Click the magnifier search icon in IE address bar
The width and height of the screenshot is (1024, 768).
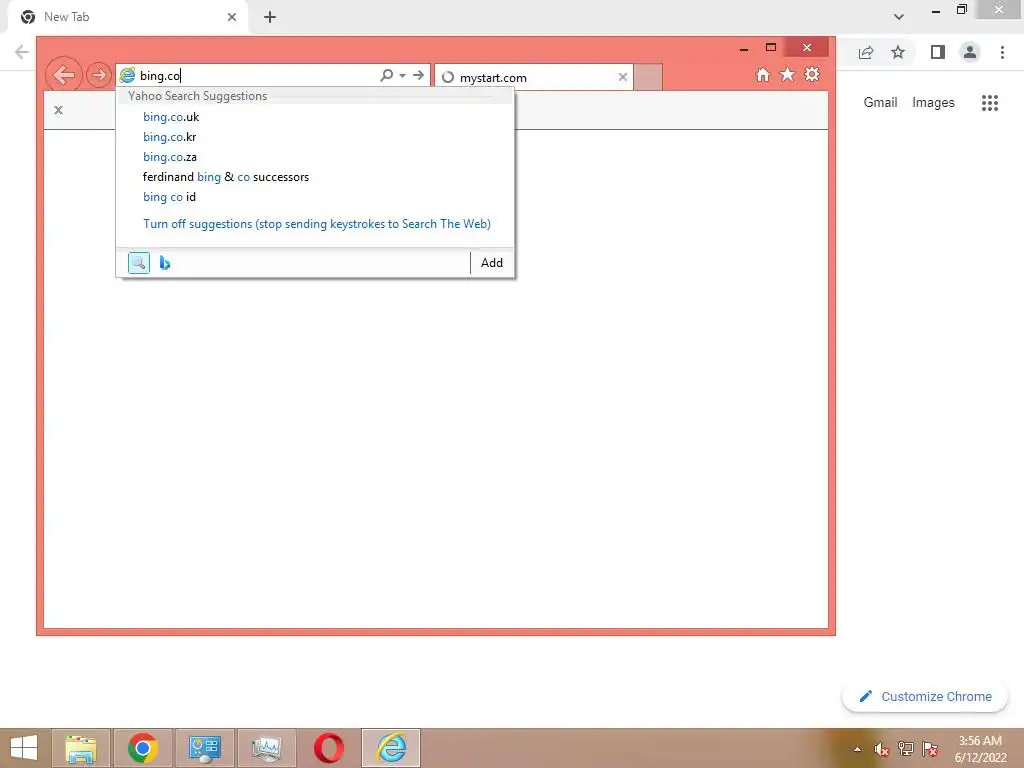pyautogui.click(x=387, y=75)
